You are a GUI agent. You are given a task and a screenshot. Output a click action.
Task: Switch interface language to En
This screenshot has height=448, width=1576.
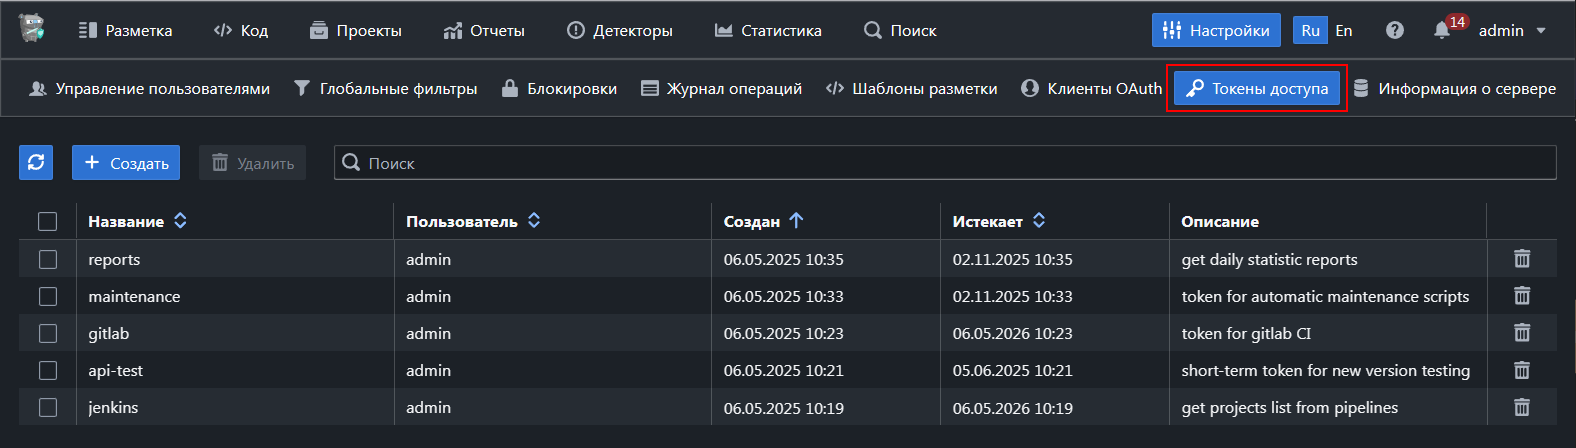1344,30
